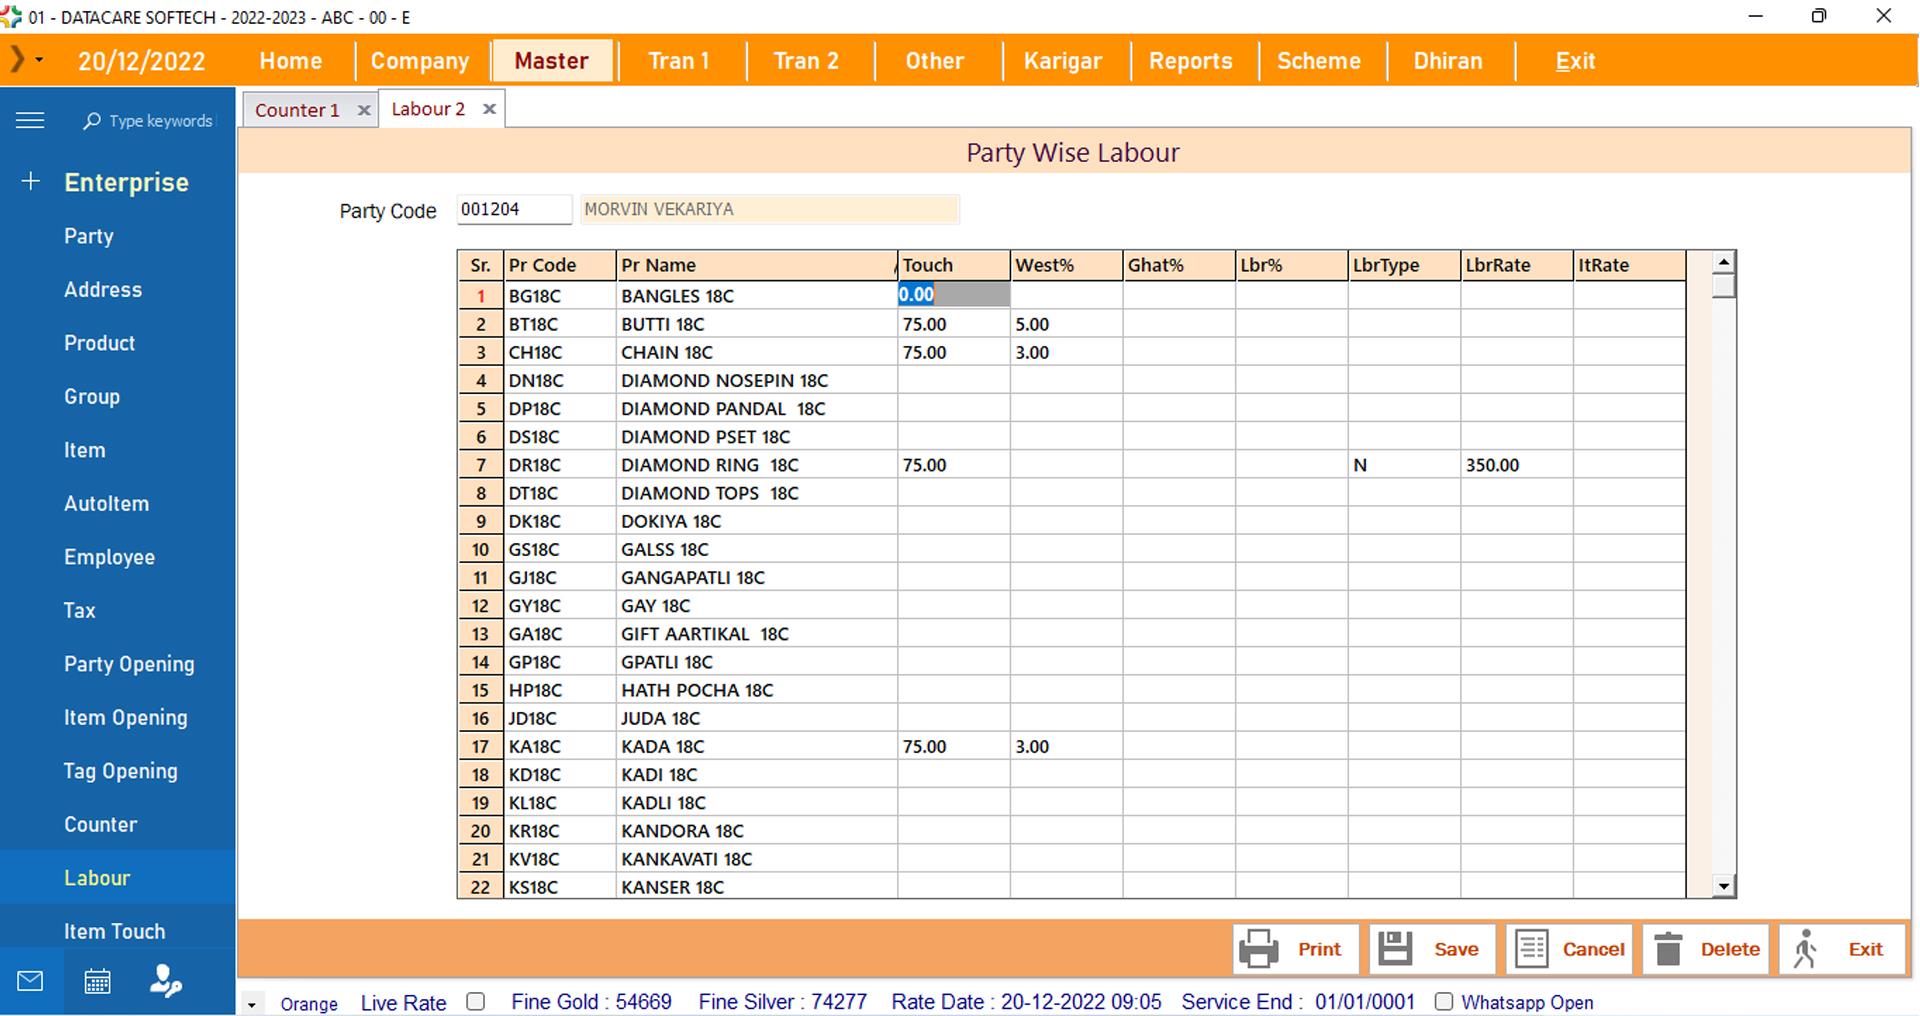Click the Touch column header
This screenshot has width=1920, height=1016.
pos(953,265)
